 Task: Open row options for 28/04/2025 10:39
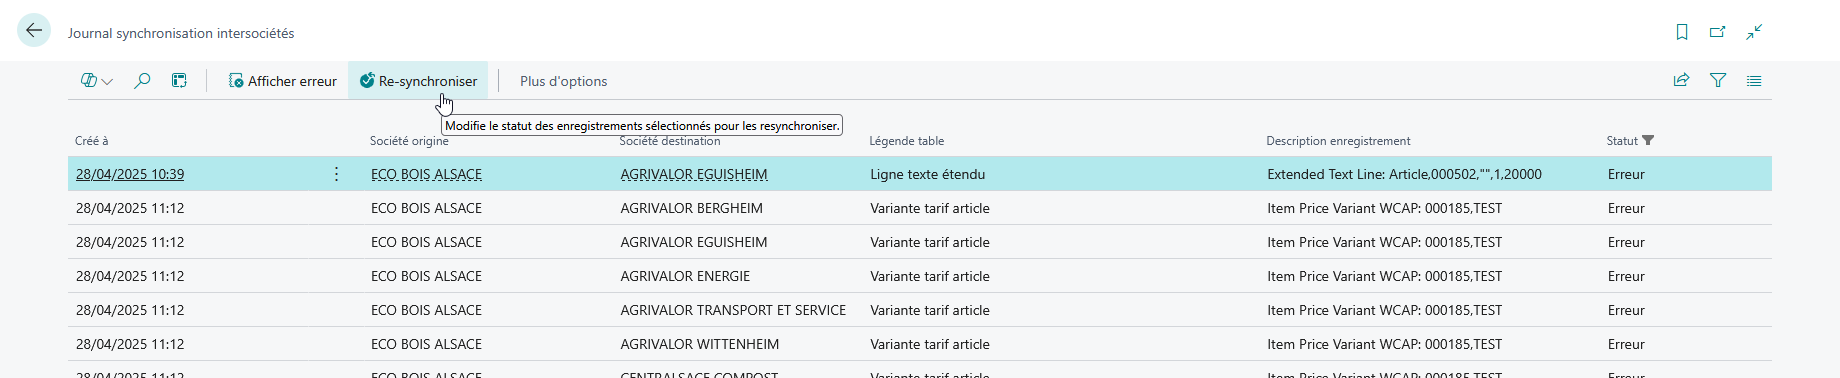tap(336, 174)
